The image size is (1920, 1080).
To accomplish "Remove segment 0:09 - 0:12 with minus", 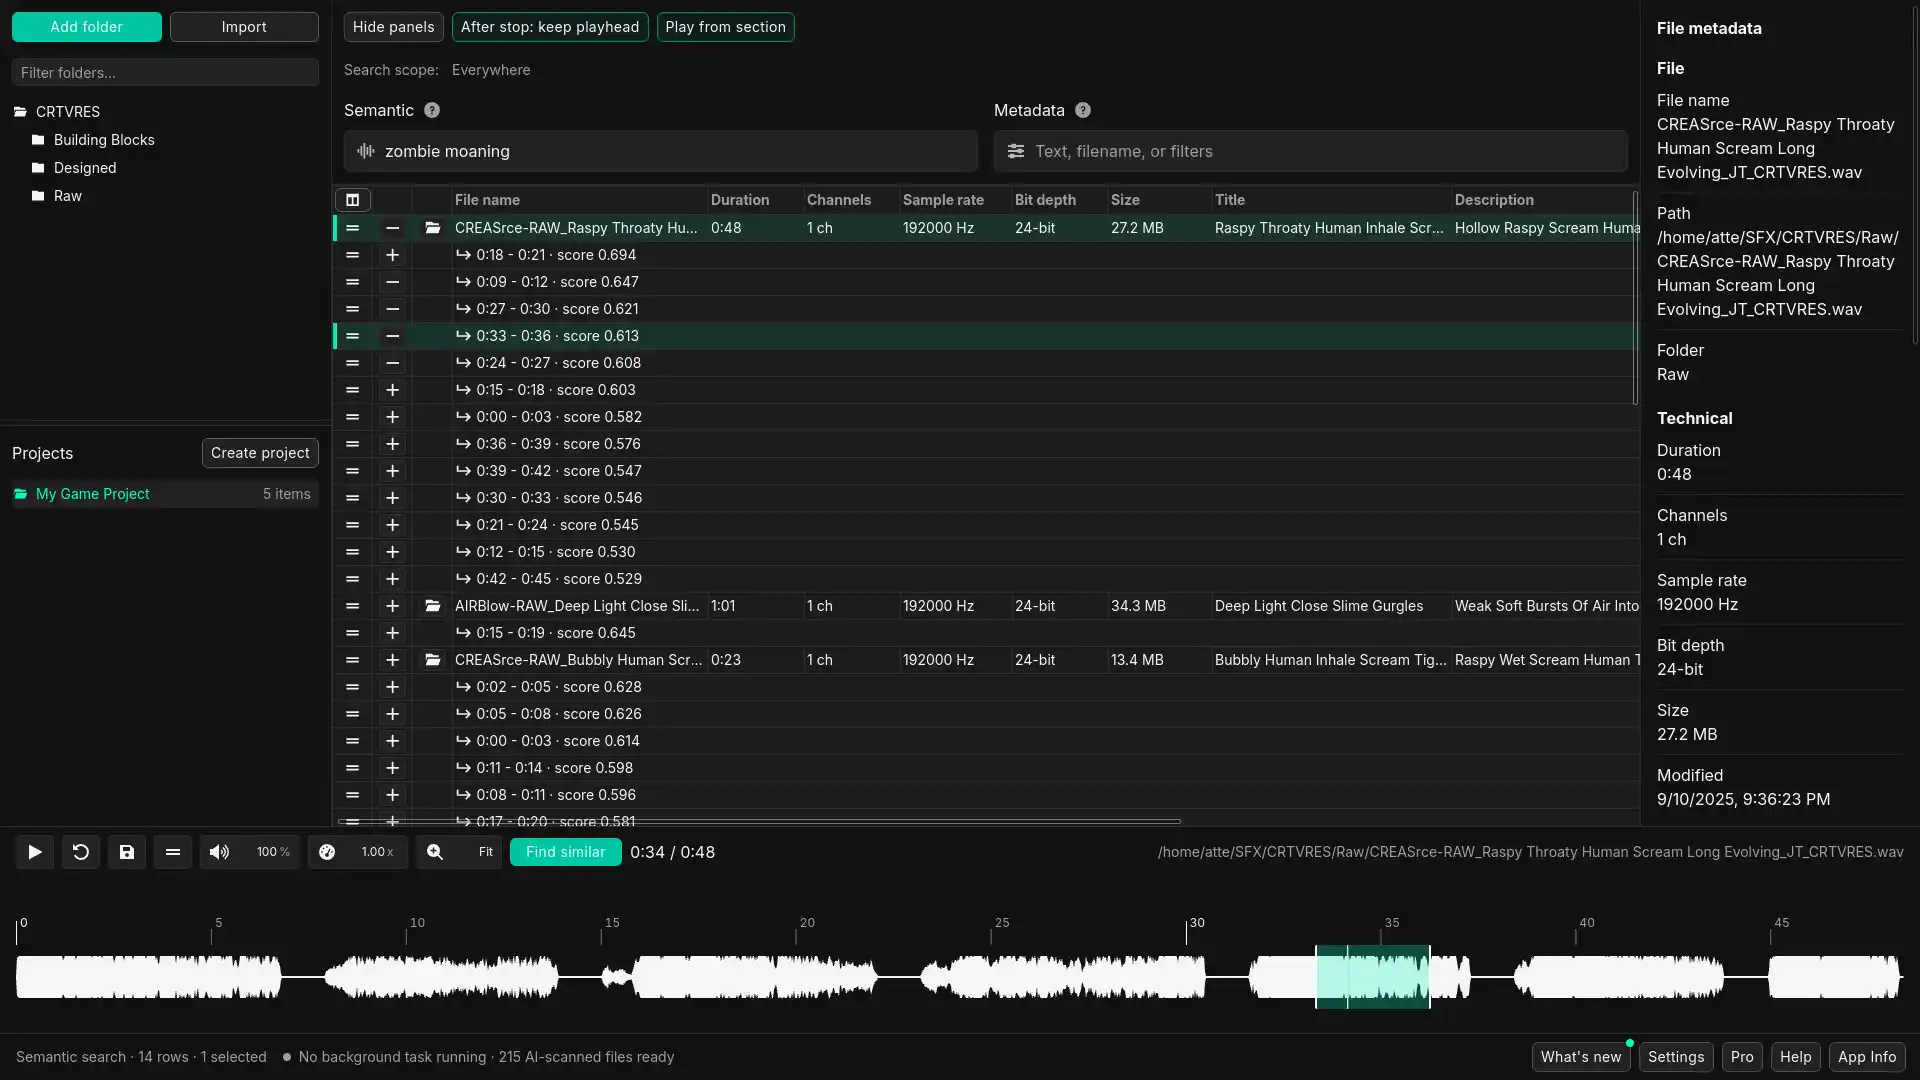I will point(393,282).
